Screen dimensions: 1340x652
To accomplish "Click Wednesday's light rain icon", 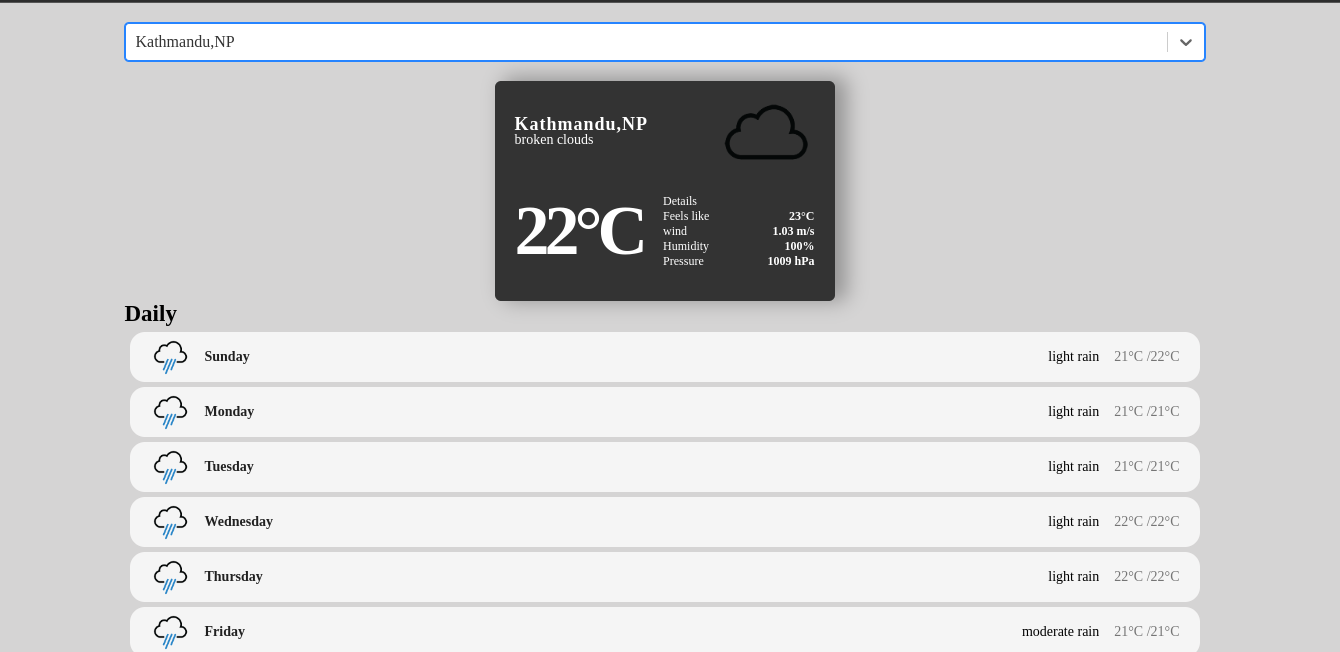I will [x=170, y=522].
